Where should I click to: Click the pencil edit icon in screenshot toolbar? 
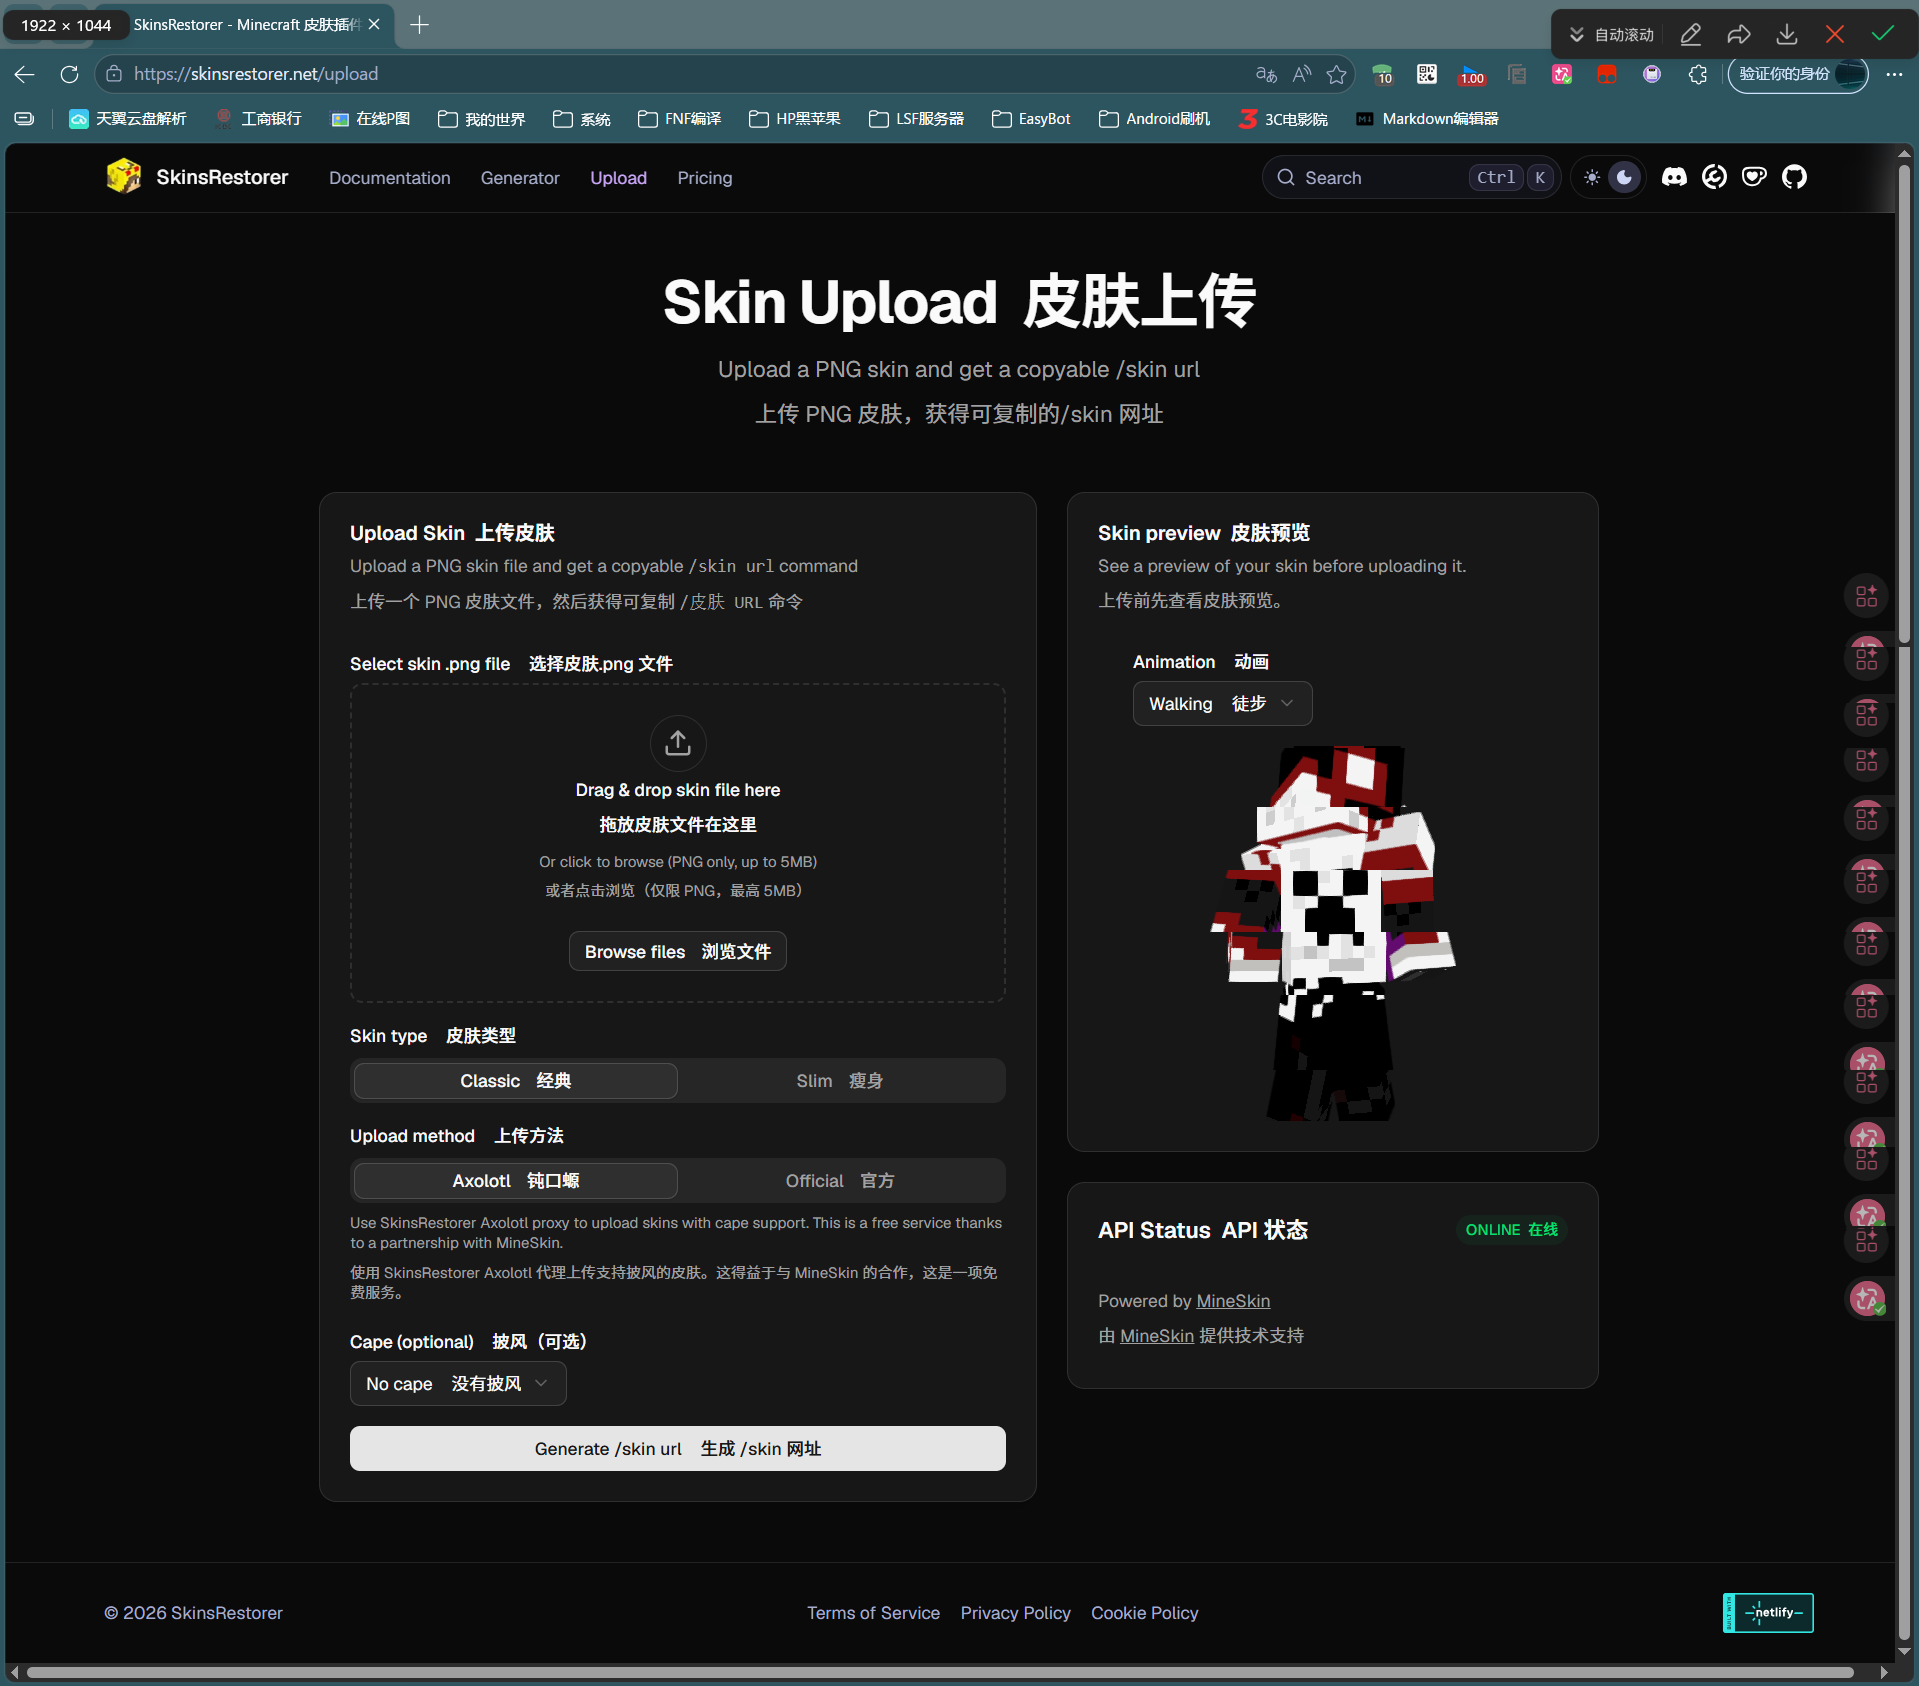coord(1691,35)
